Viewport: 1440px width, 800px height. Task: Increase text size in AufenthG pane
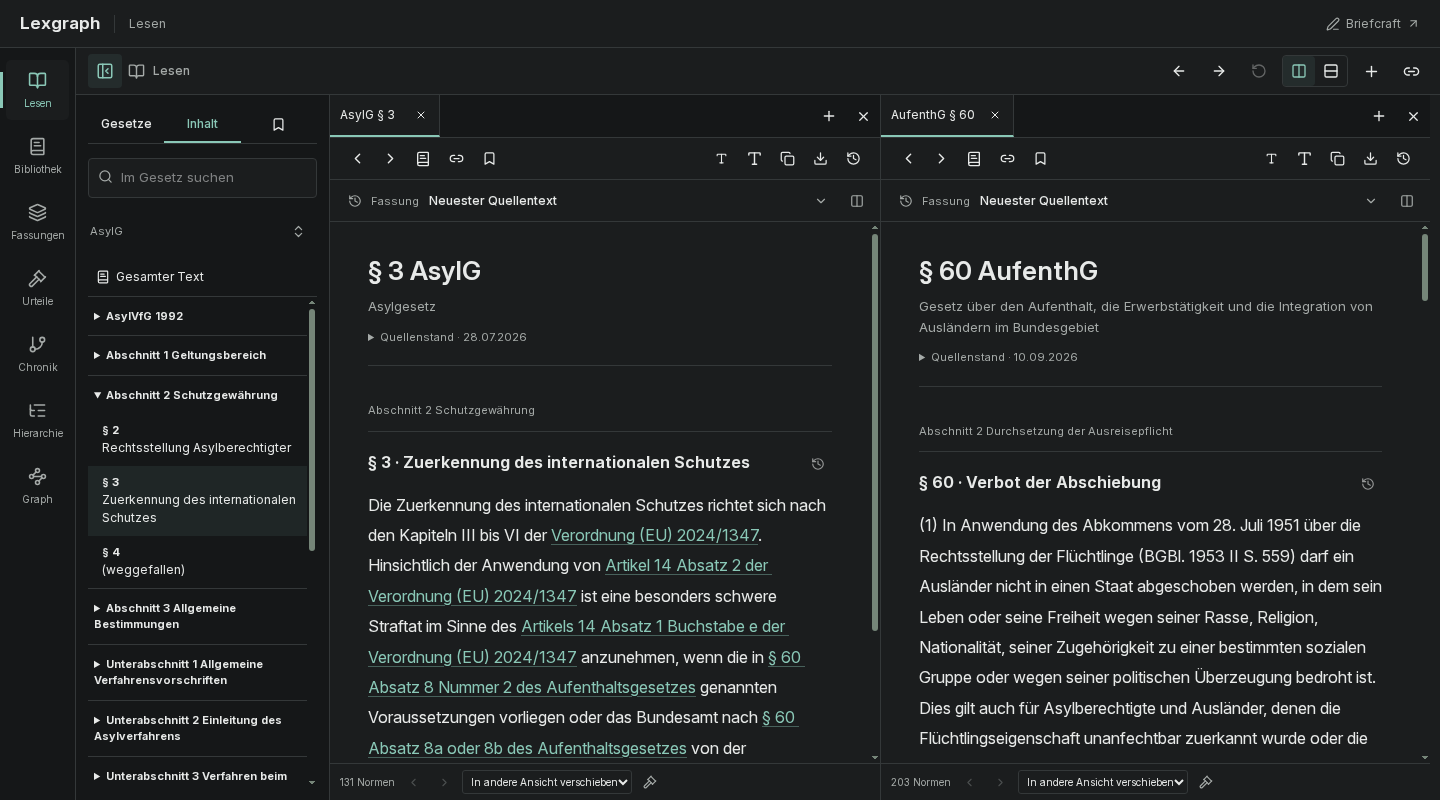[x=1304, y=159]
